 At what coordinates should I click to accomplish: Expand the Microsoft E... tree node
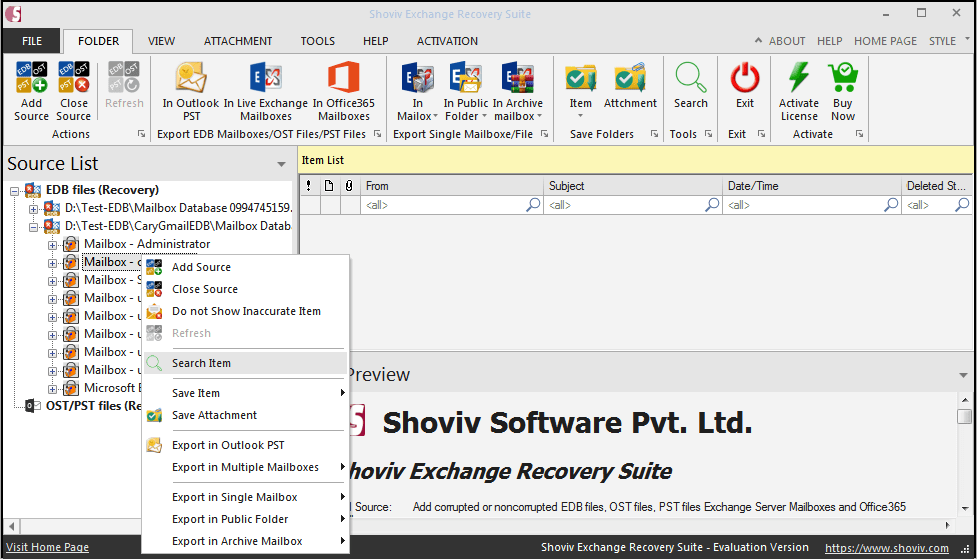pyautogui.click(x=53, y=389)
